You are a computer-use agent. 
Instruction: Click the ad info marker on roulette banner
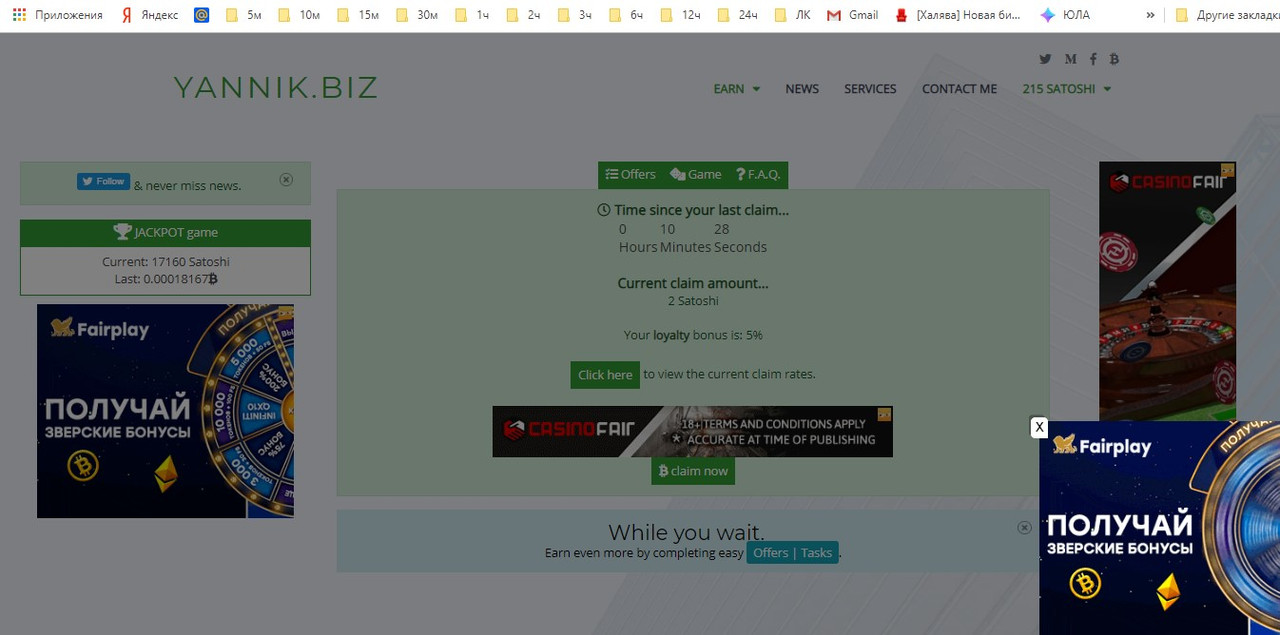pos(1228,170)
